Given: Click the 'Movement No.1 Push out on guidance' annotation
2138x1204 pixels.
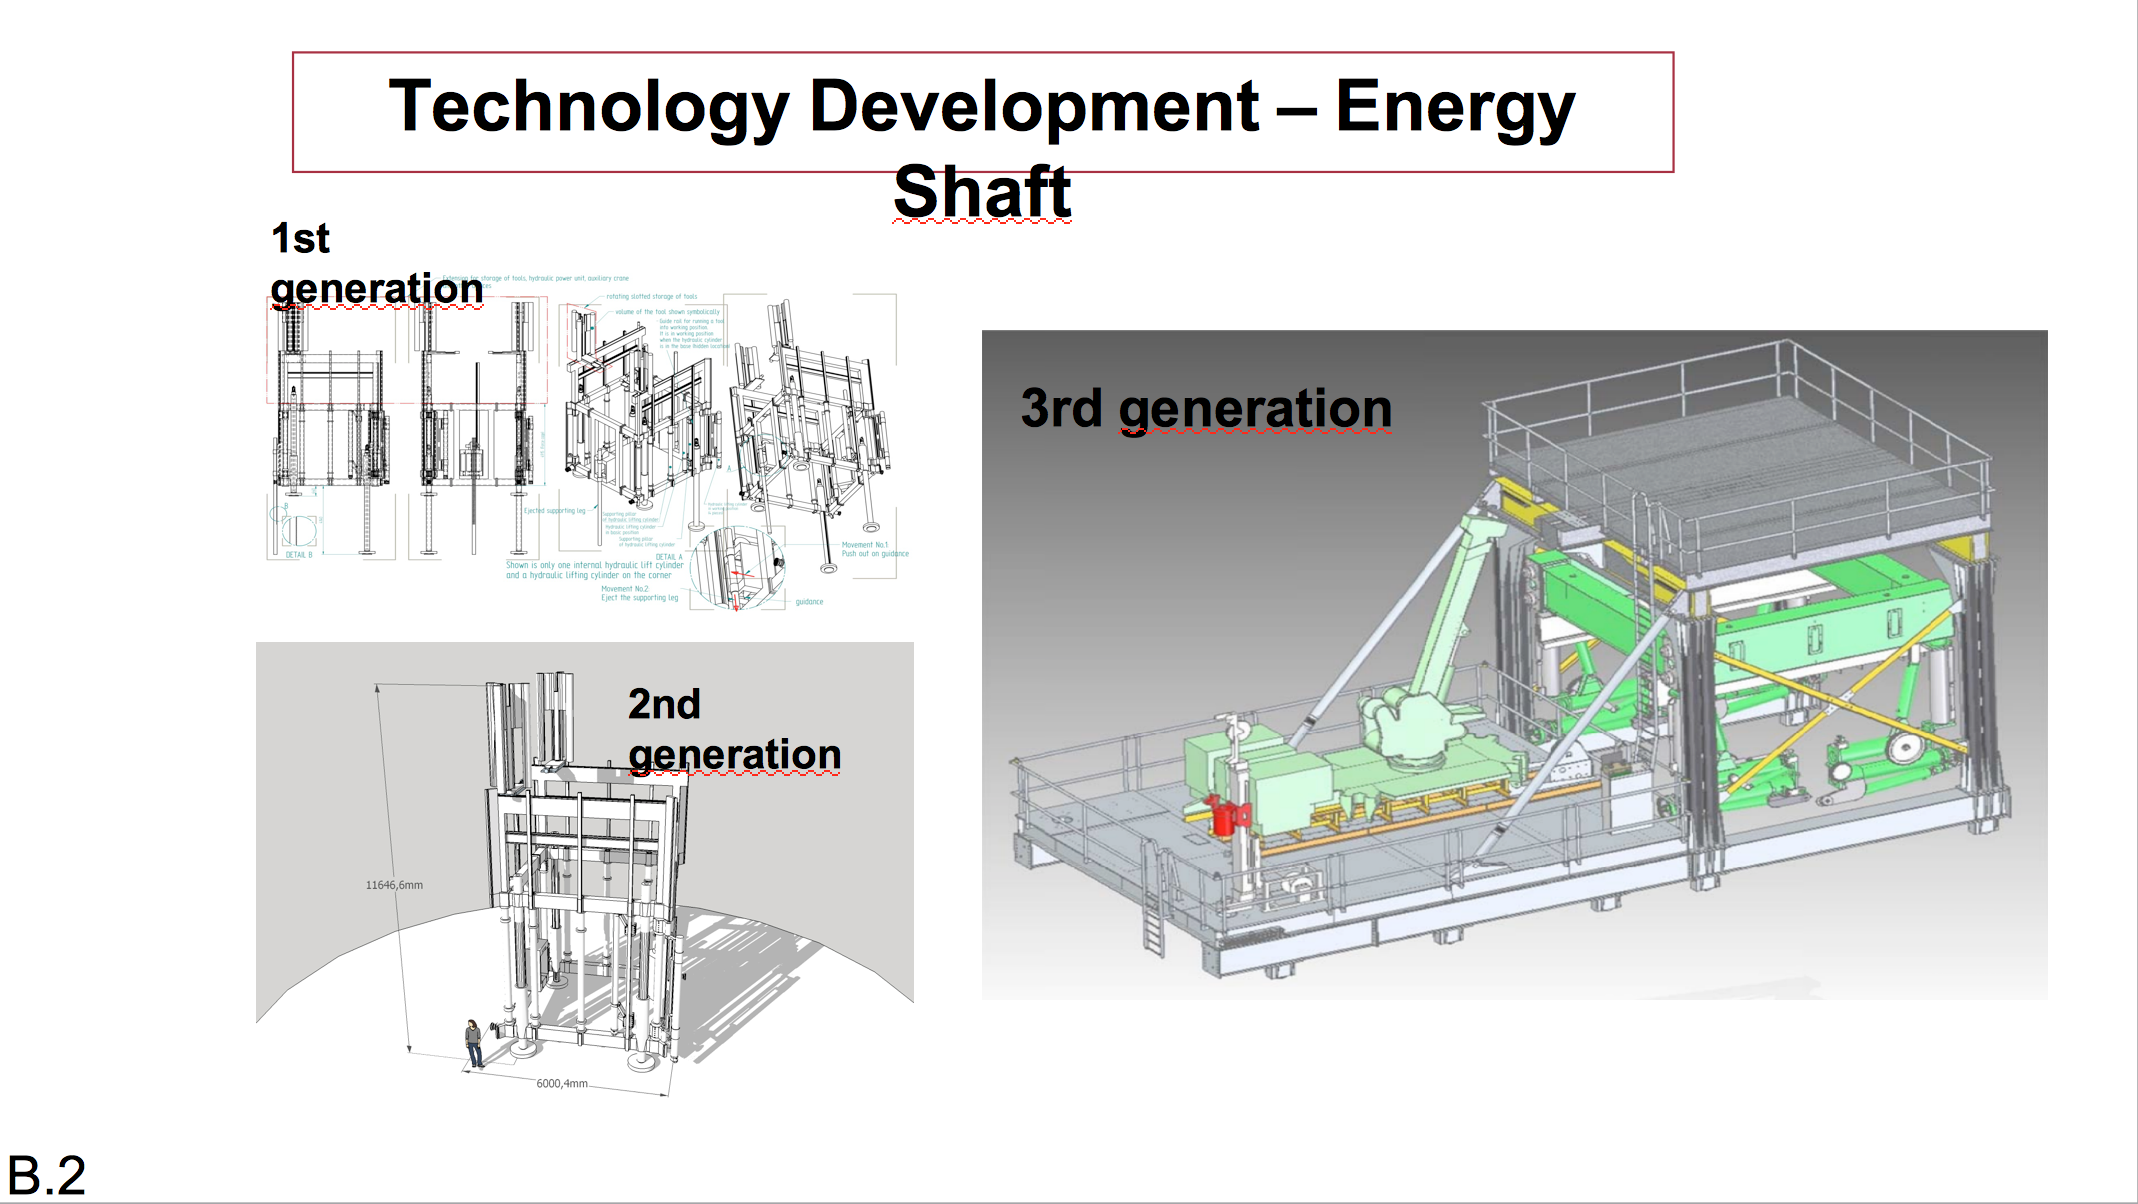Looking at the screenshot, I should 874,549.
